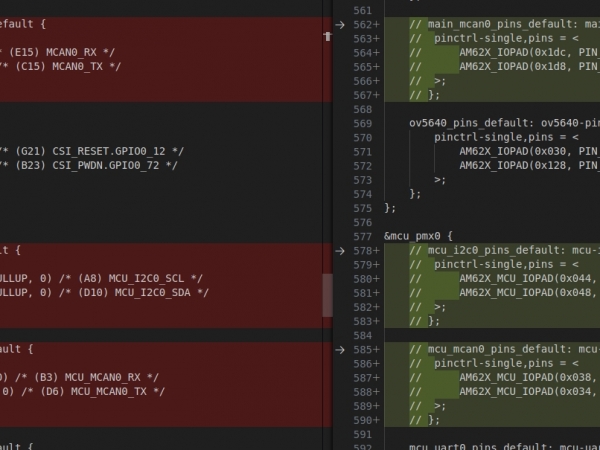Click commented mcu_mcan0_pins_default line
The image size is (600, 450).
pyautogui.click(x=500, y=350)
